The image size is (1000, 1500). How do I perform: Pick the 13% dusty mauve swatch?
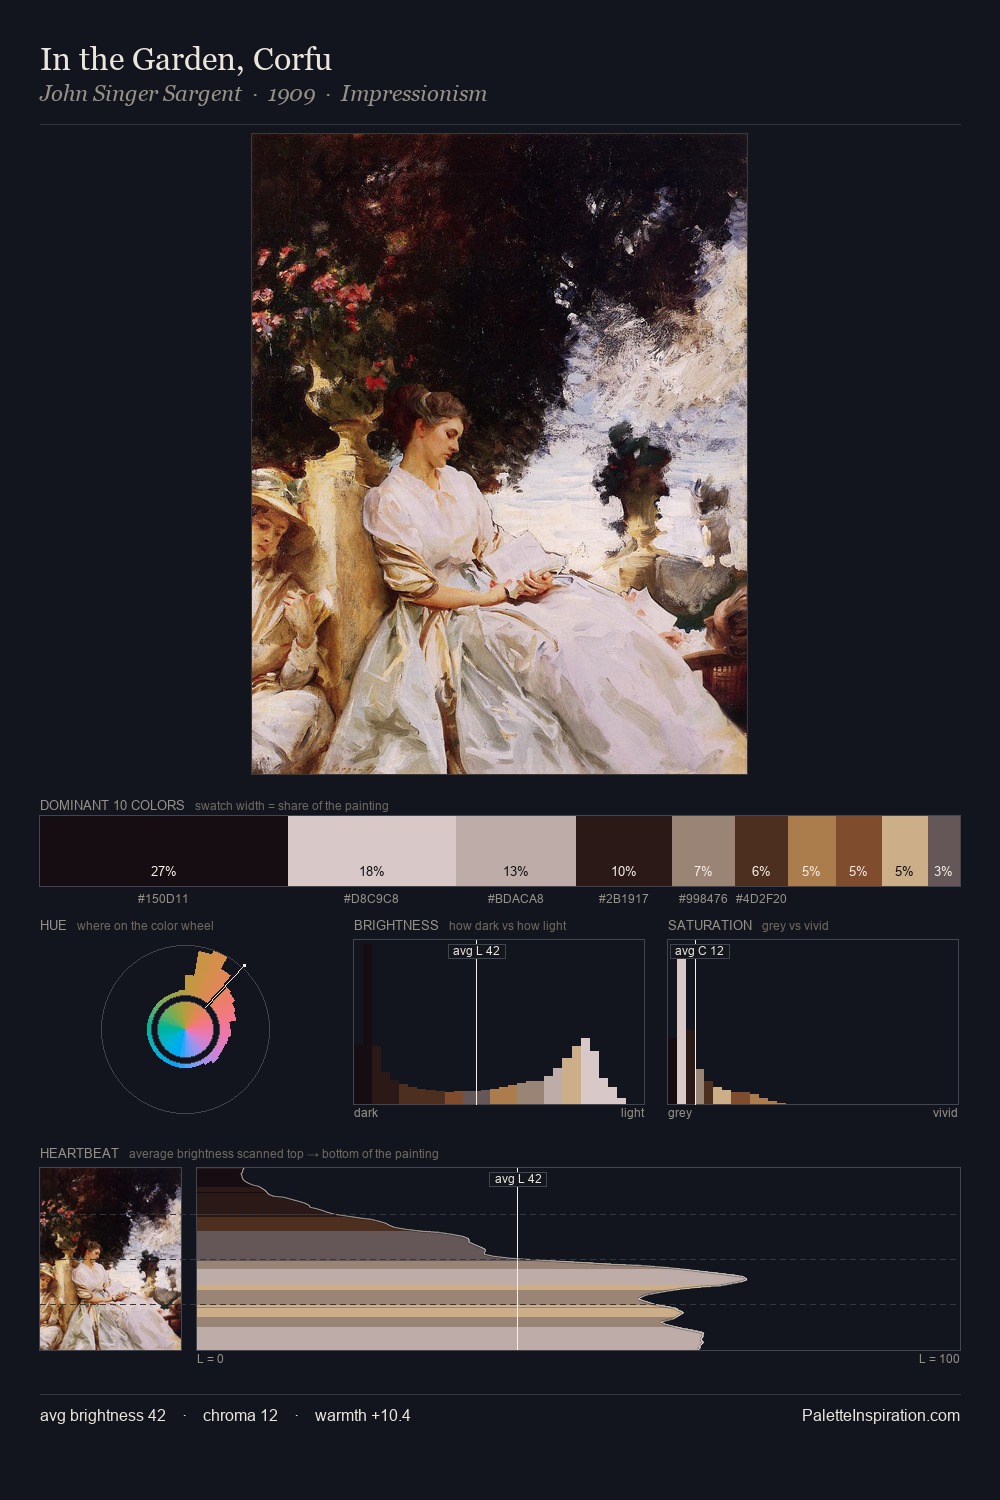(516, 851)
